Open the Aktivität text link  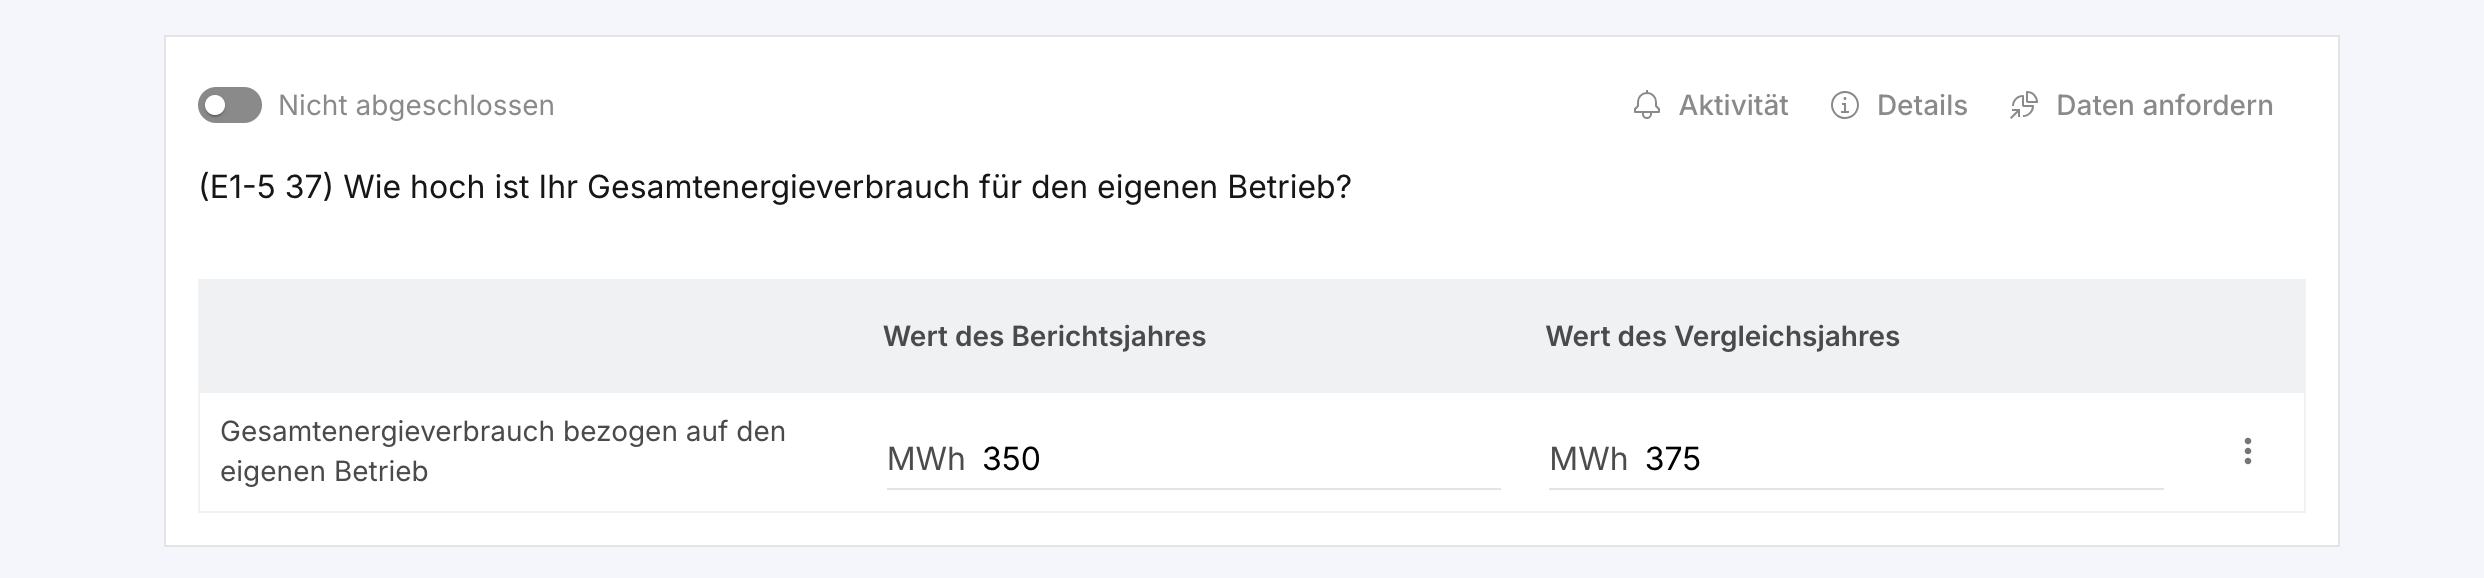tap(1733, 105)
